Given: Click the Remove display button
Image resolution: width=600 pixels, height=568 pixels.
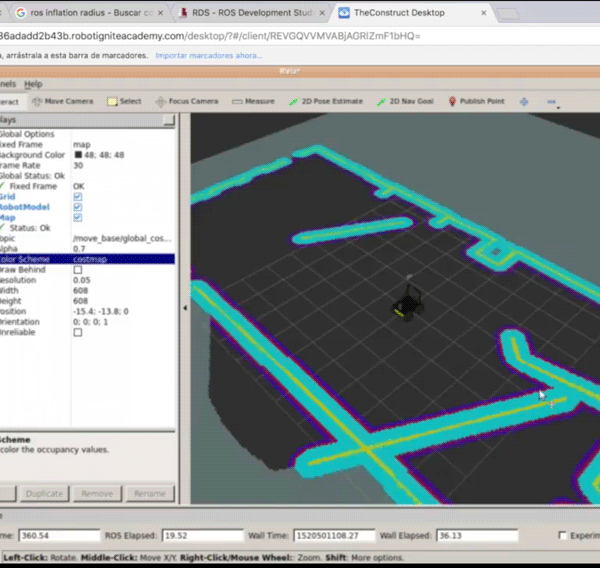Looking at the screenshot, I should pos(97,493).
